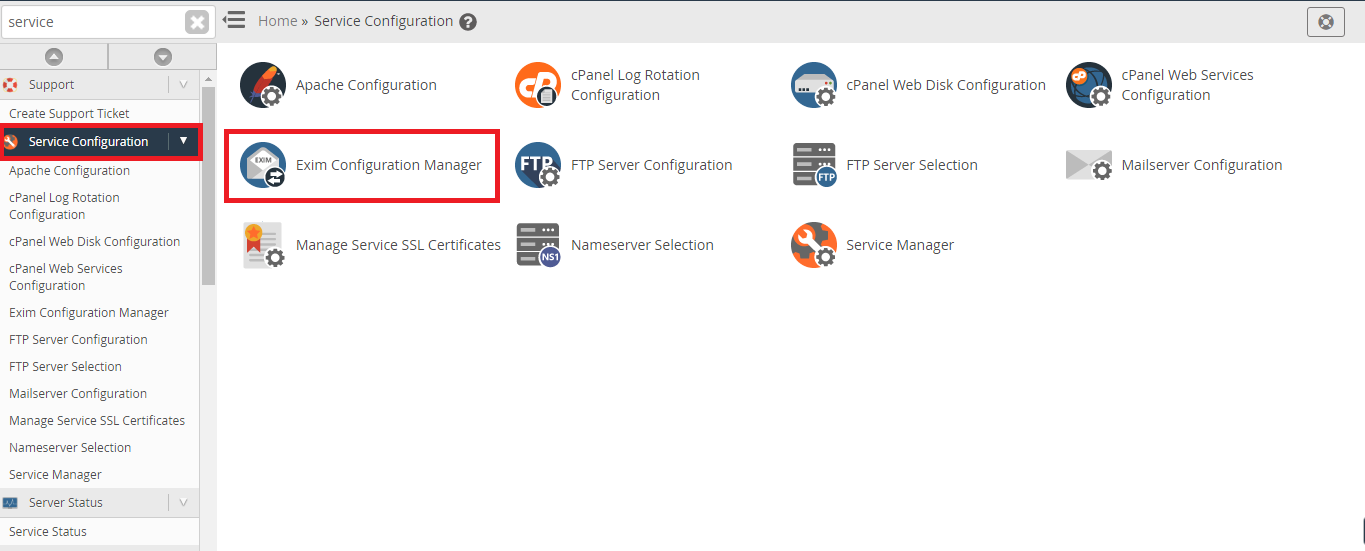The image size is (1365, 551).
Task: Open the cPanel Web Disk Configuration icon
Action: 813,85
